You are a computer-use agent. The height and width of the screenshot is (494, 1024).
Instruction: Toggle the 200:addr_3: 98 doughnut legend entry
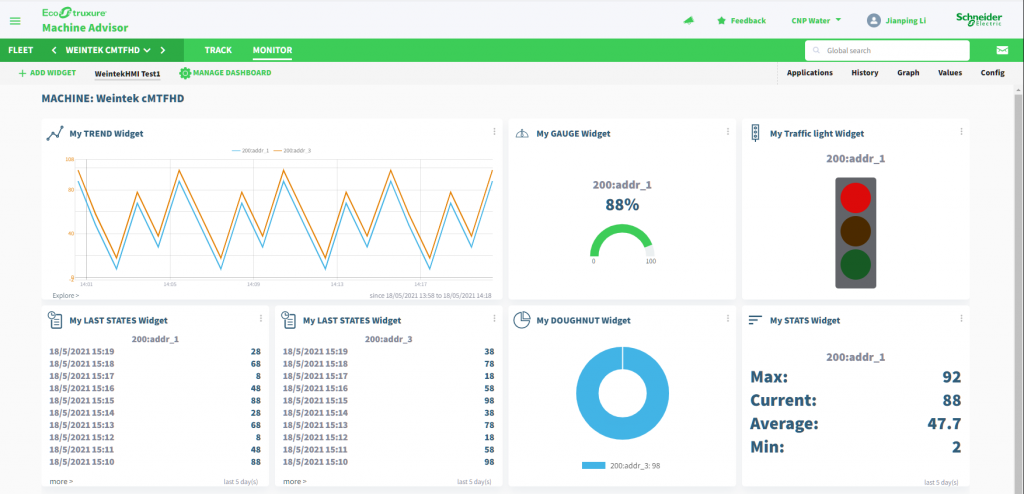point(621,466)
